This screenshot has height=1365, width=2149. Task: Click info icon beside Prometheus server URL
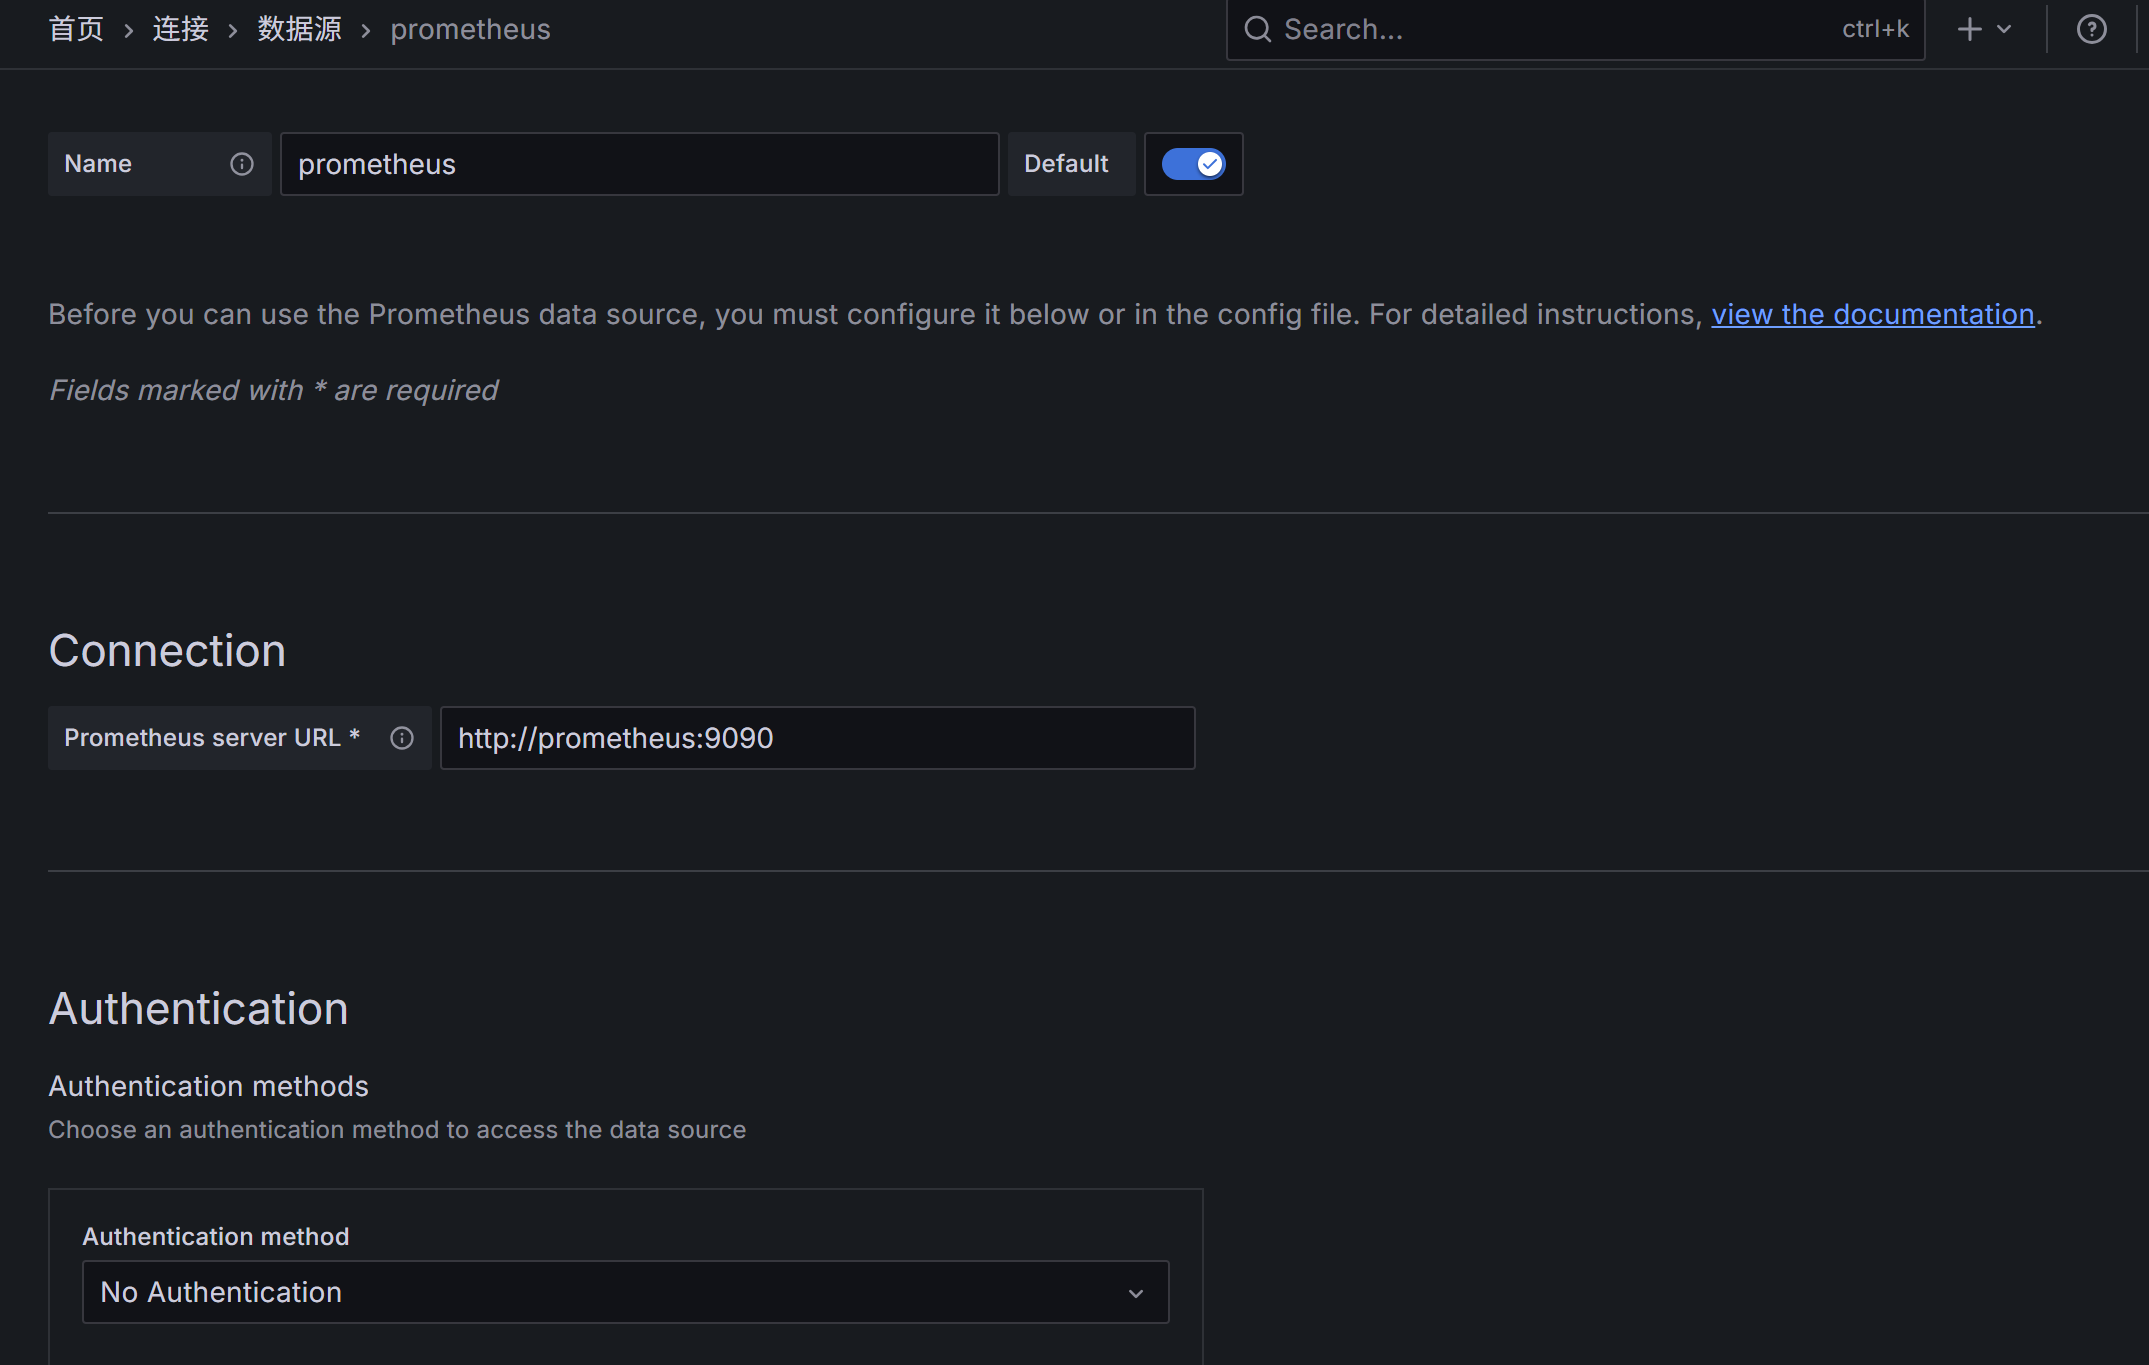[x=402, y=738]
